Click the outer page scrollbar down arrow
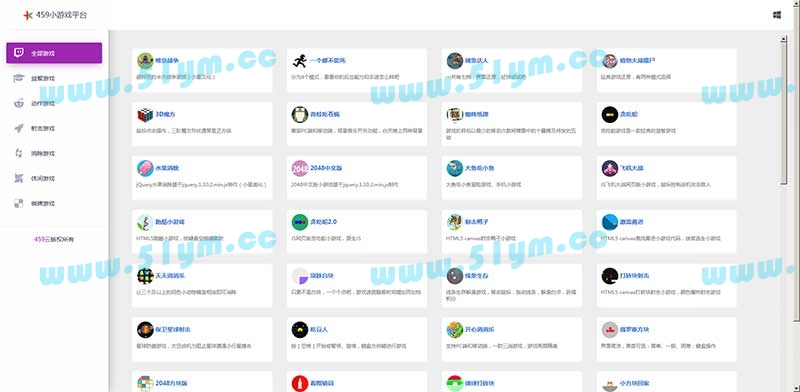The image size is (800, 392). point(796,388)
